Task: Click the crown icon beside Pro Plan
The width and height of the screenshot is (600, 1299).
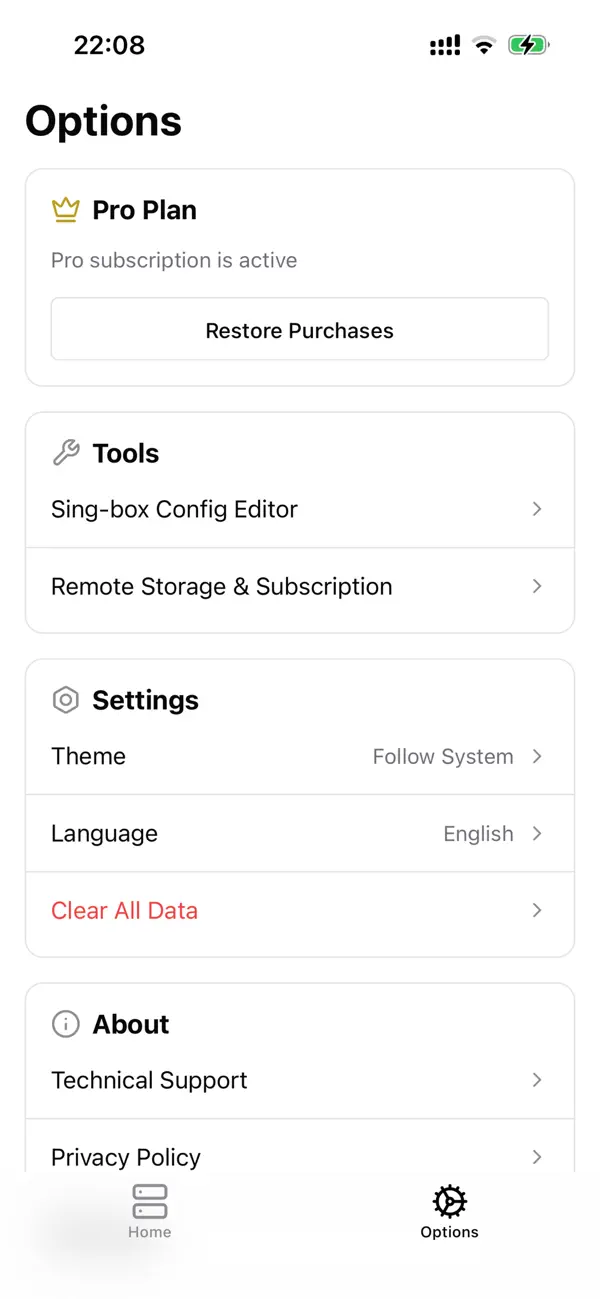Action: tap(65, 210)
